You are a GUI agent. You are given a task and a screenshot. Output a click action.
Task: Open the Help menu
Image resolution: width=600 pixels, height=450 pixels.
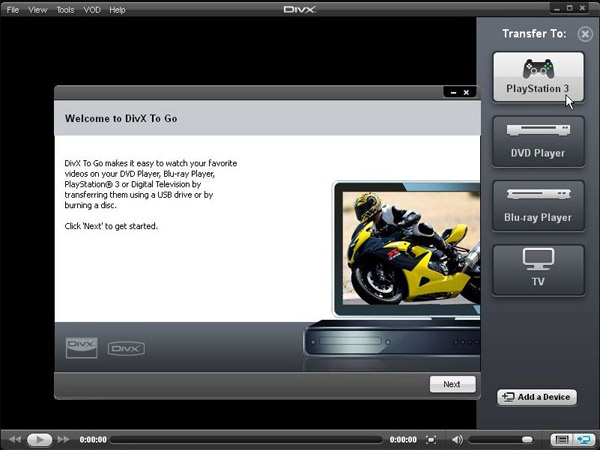117,10
